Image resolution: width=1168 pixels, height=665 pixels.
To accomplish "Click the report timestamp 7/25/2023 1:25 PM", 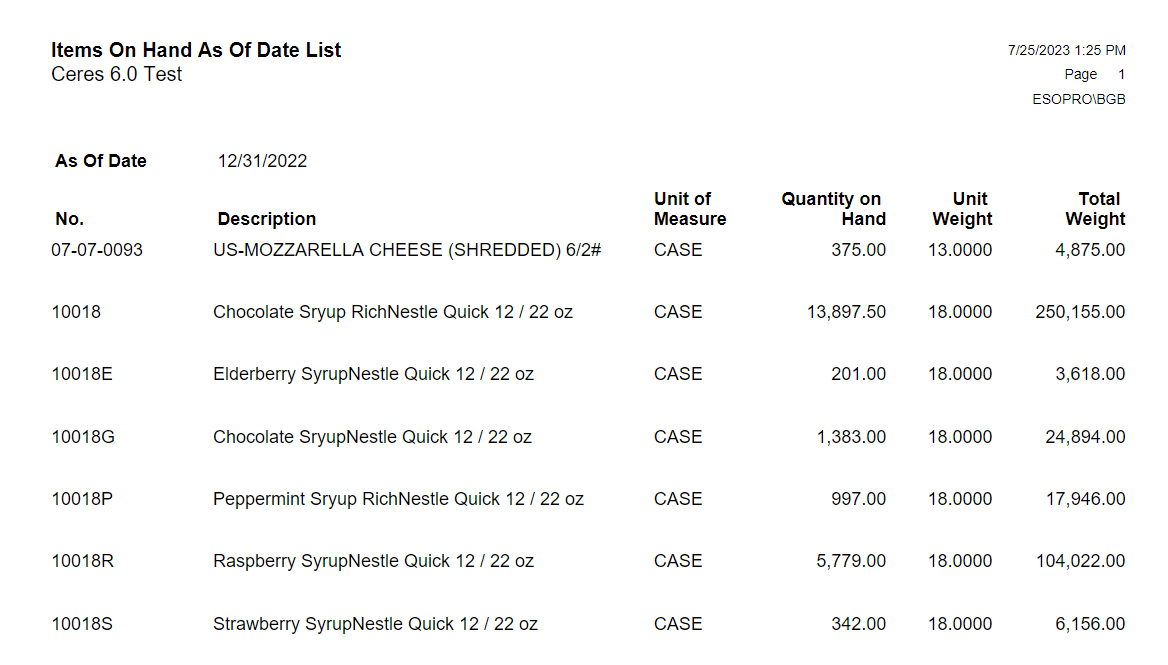I will 1067,50.
